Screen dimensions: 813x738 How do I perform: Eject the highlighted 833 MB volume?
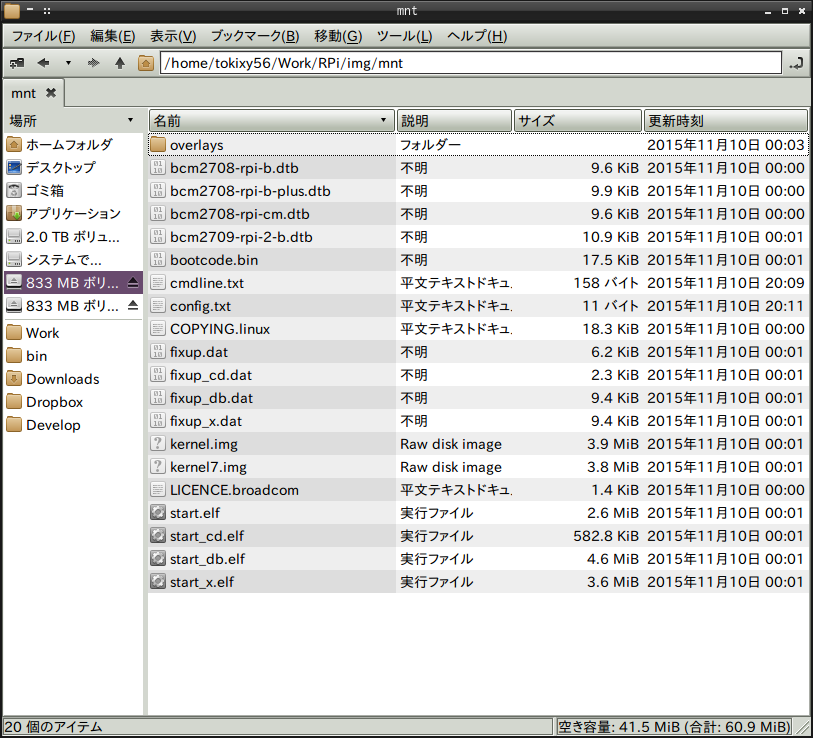[133, 283]
